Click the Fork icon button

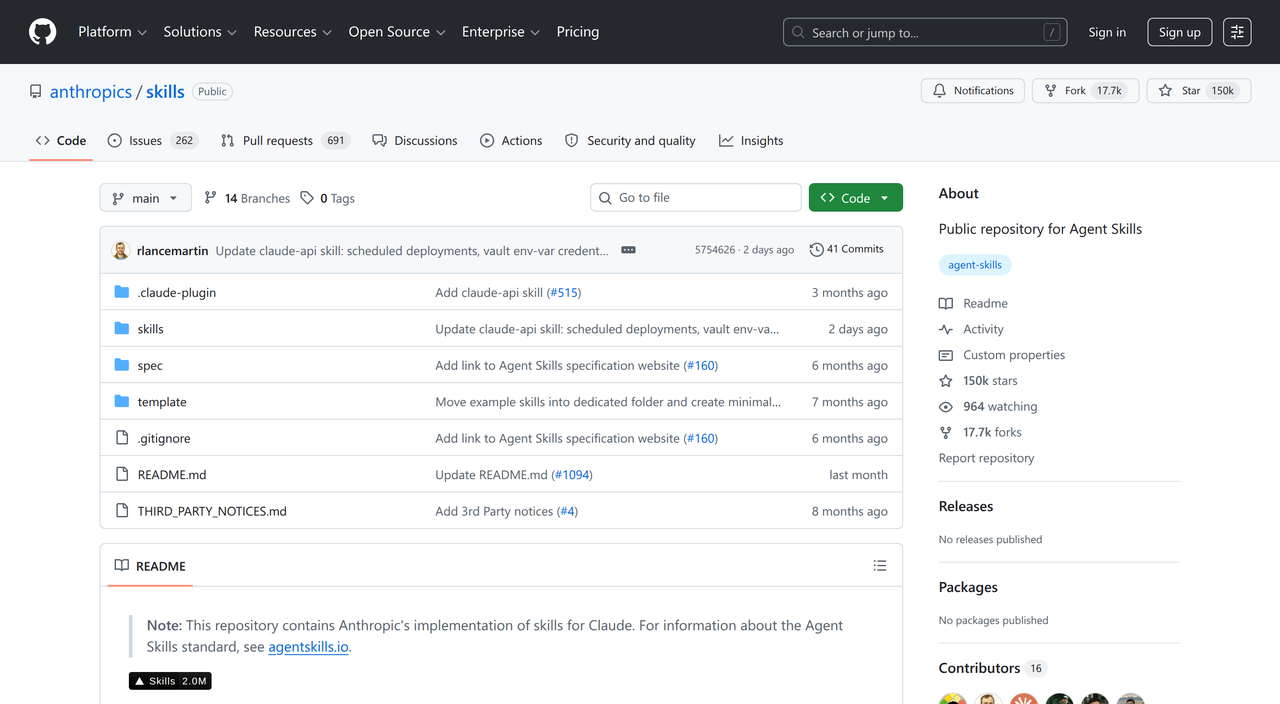[x=1050, y=91]
